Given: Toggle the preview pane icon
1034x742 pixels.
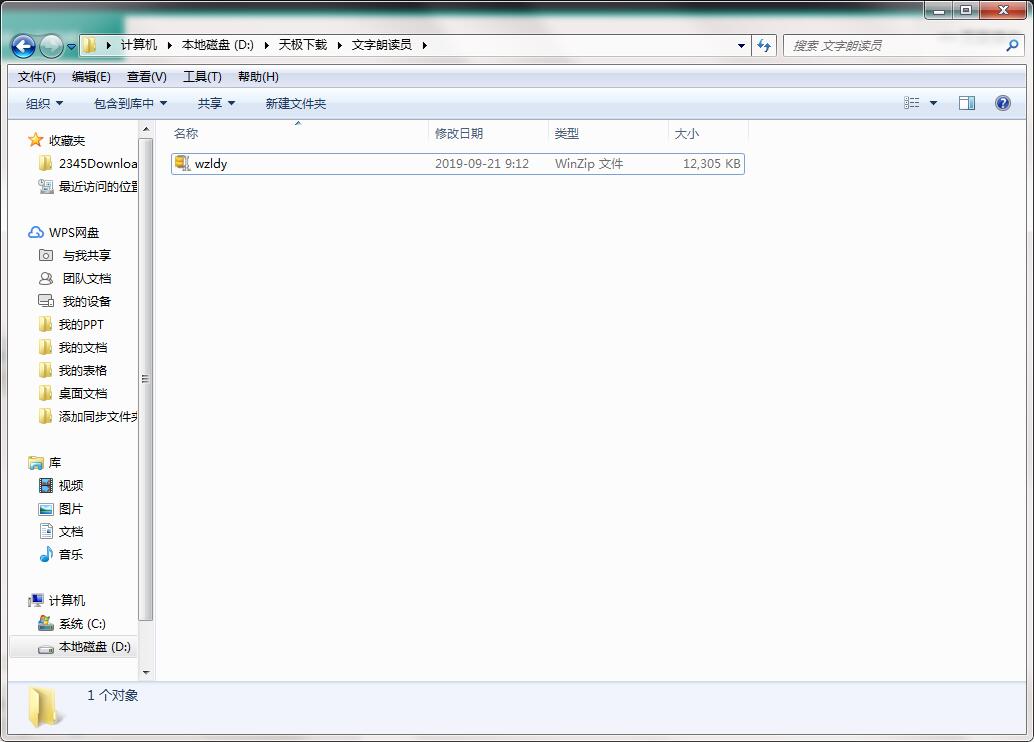Looking at the screenshot, I should point(967,103).
